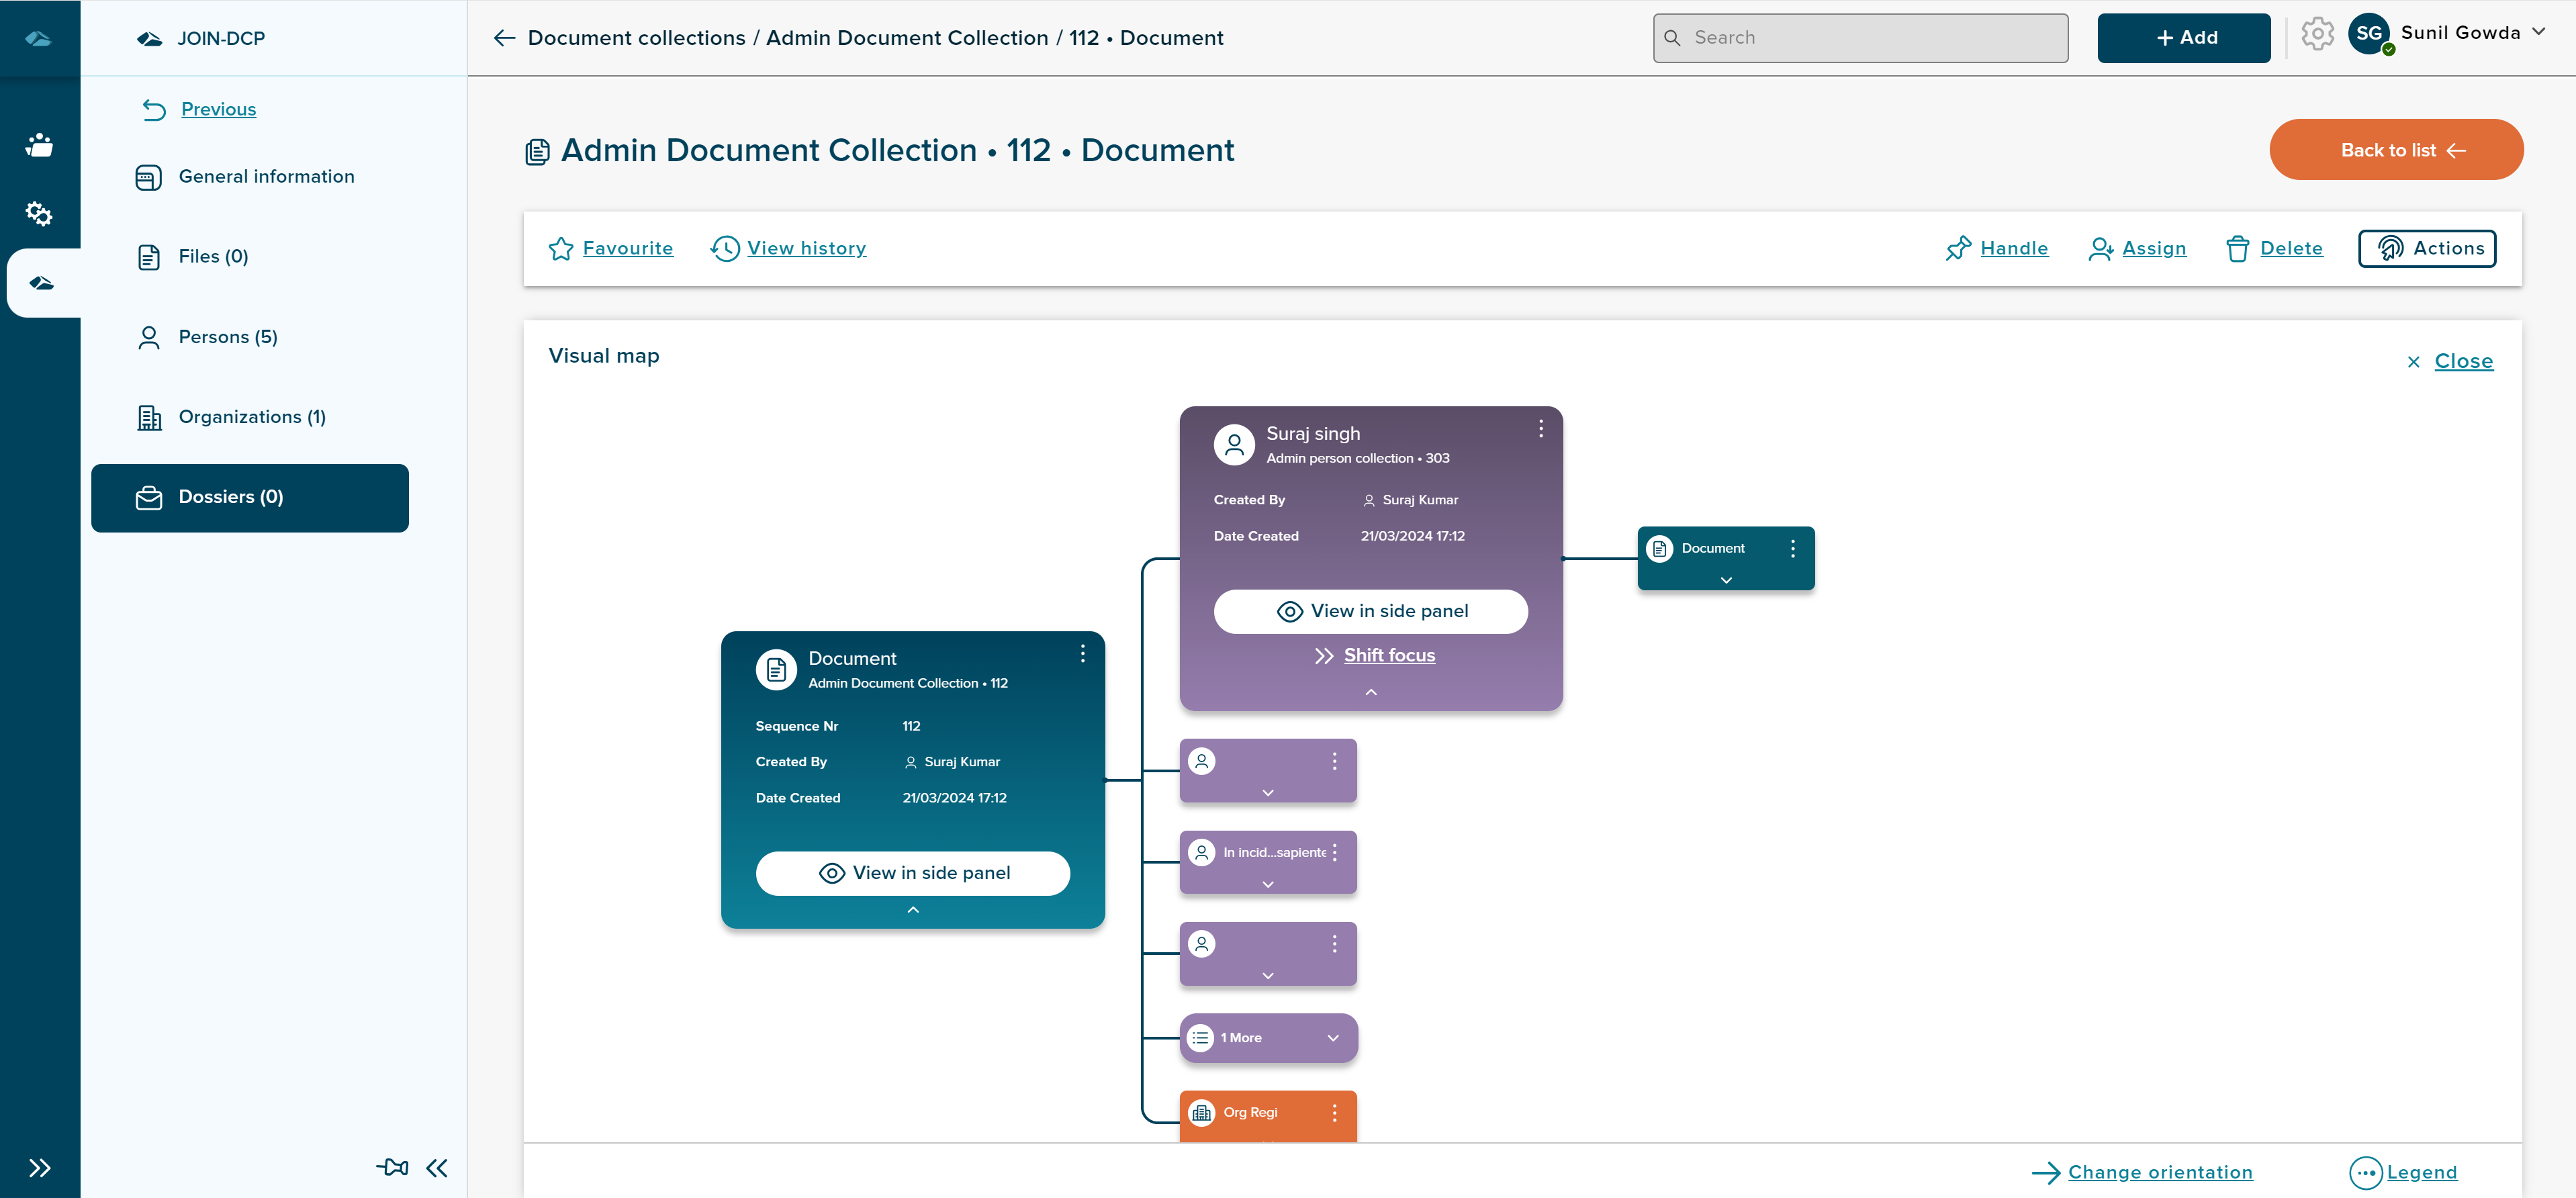The height and width of the screenshot is (1198, 2576).
Task: Open three-dot menu on Org Regi node
Action: pos(1334,1113)
